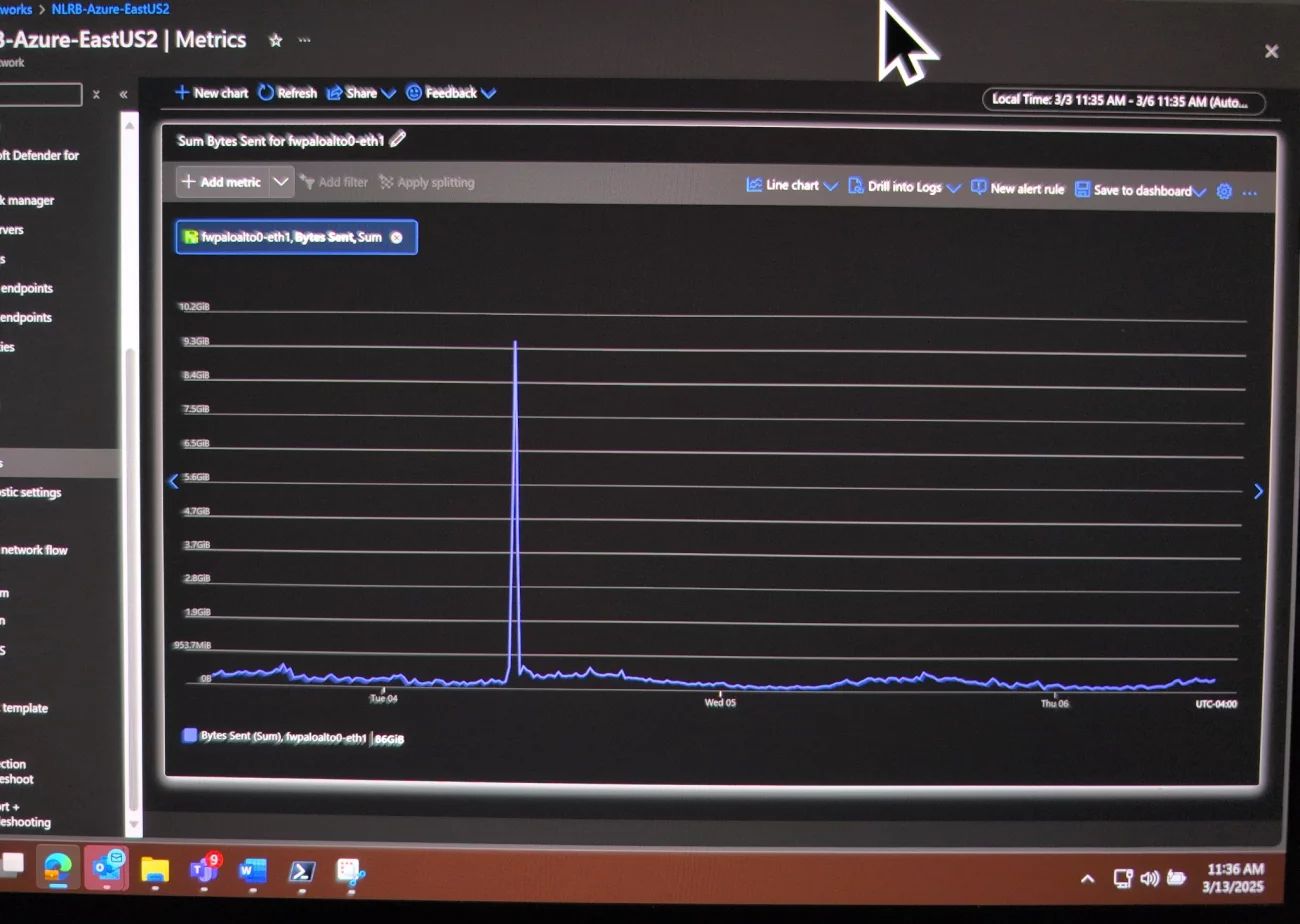Collapse the sidebar with the double-chevron icon
The height and width of the screenshot is (924, 1300).
pos(123,94)
